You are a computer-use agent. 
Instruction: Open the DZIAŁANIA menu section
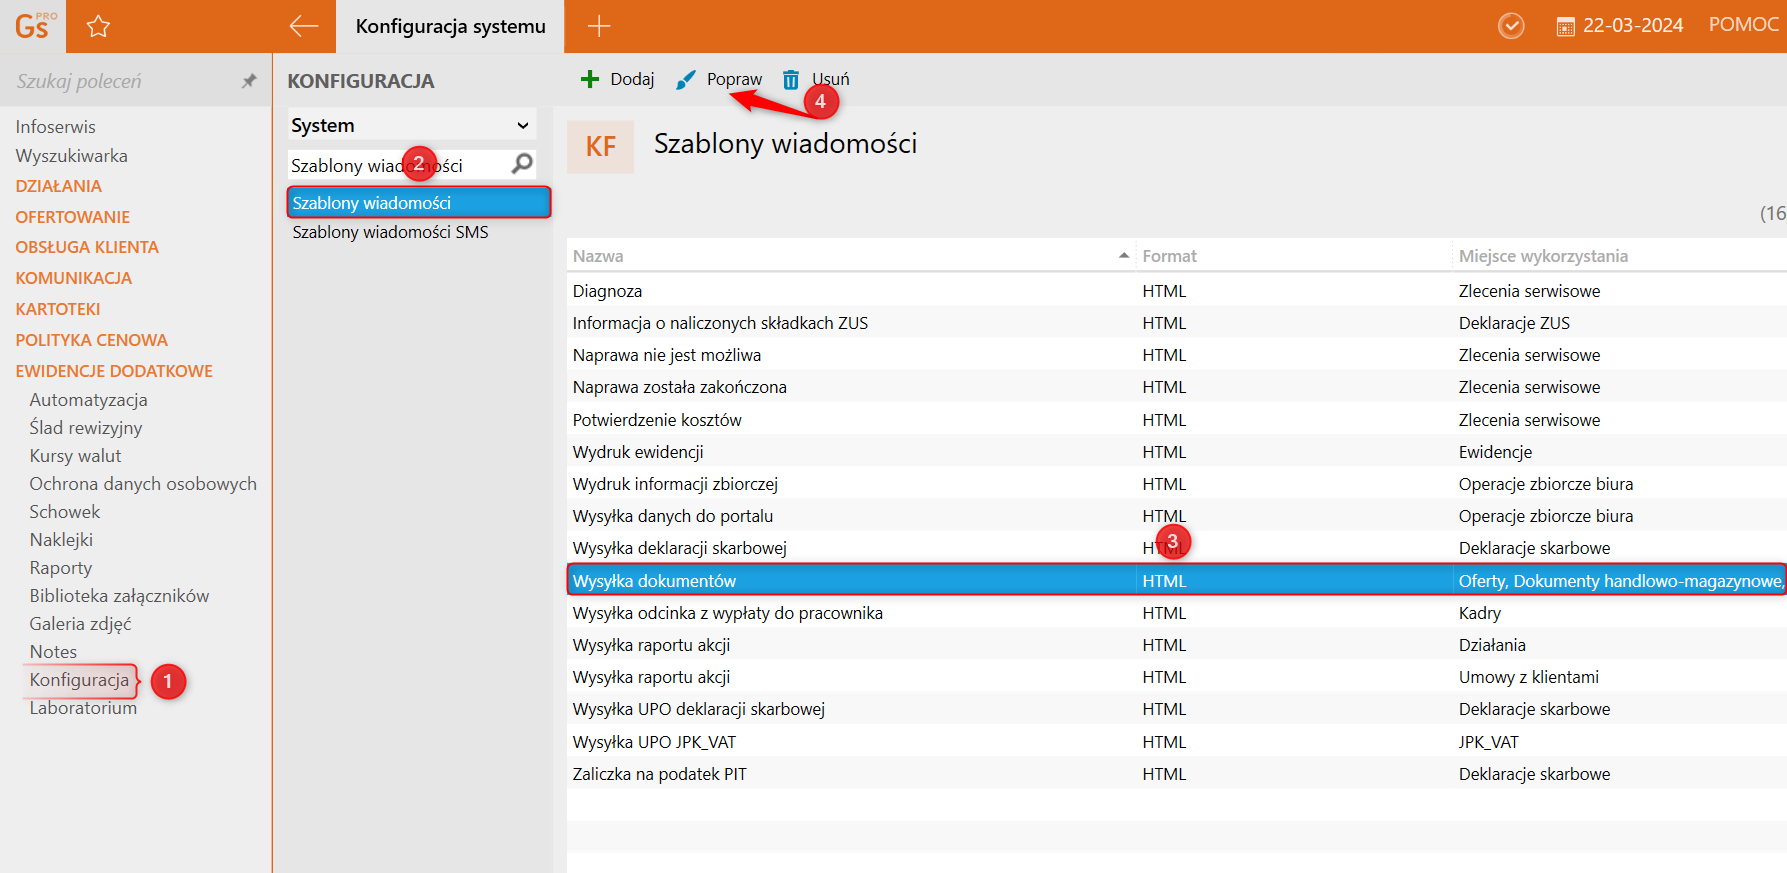point(59,186)
